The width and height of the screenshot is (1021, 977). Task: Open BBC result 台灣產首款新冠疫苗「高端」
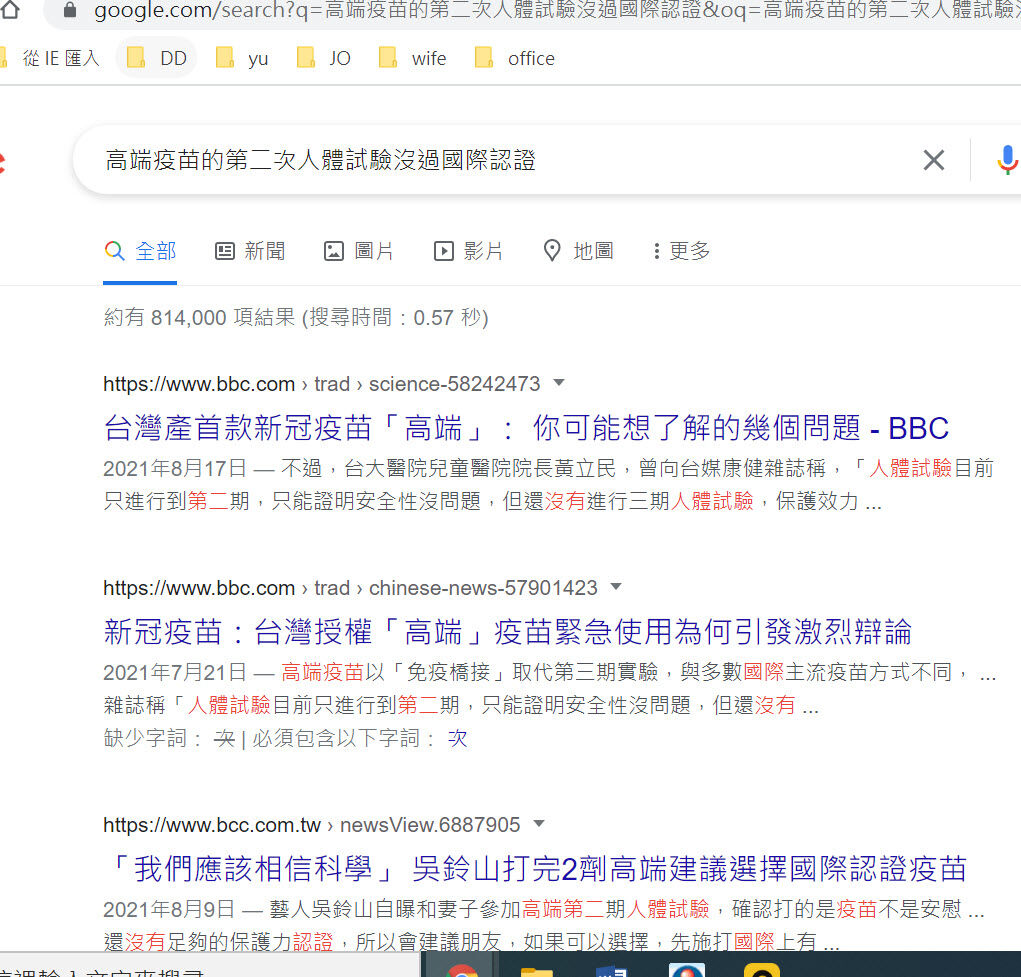coord(526,429)
